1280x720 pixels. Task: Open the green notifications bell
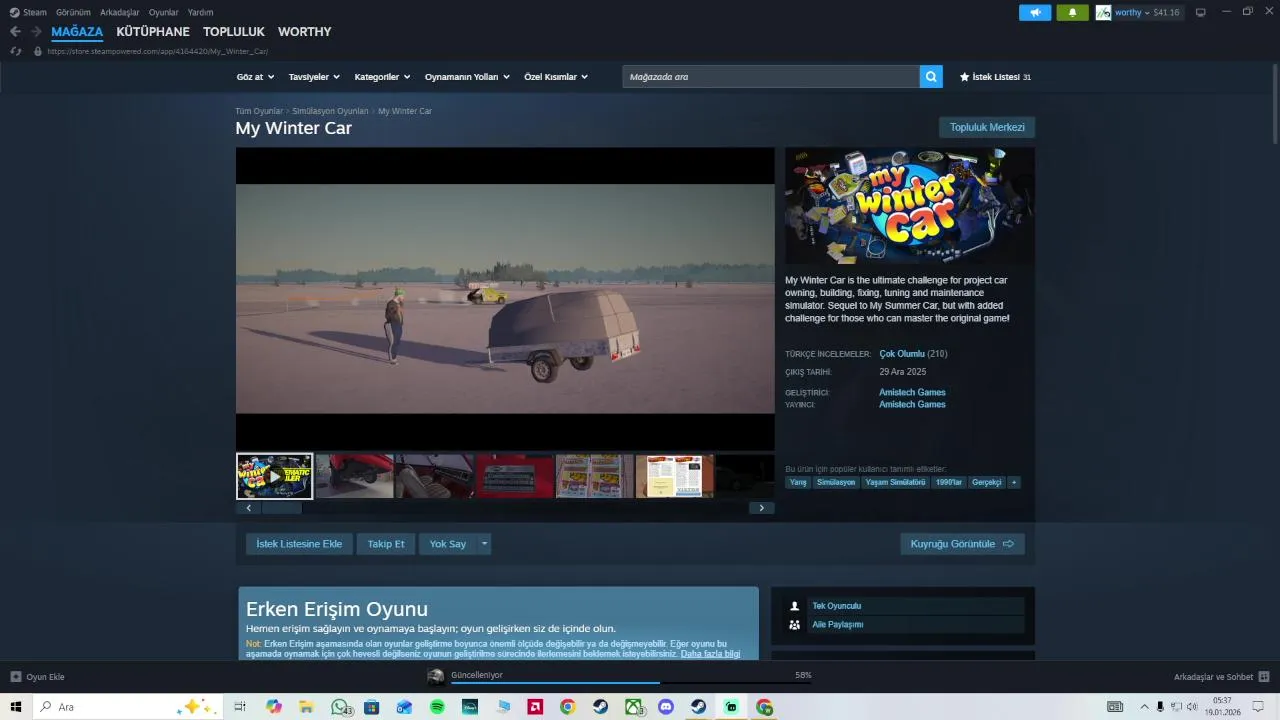[1072, 13]
